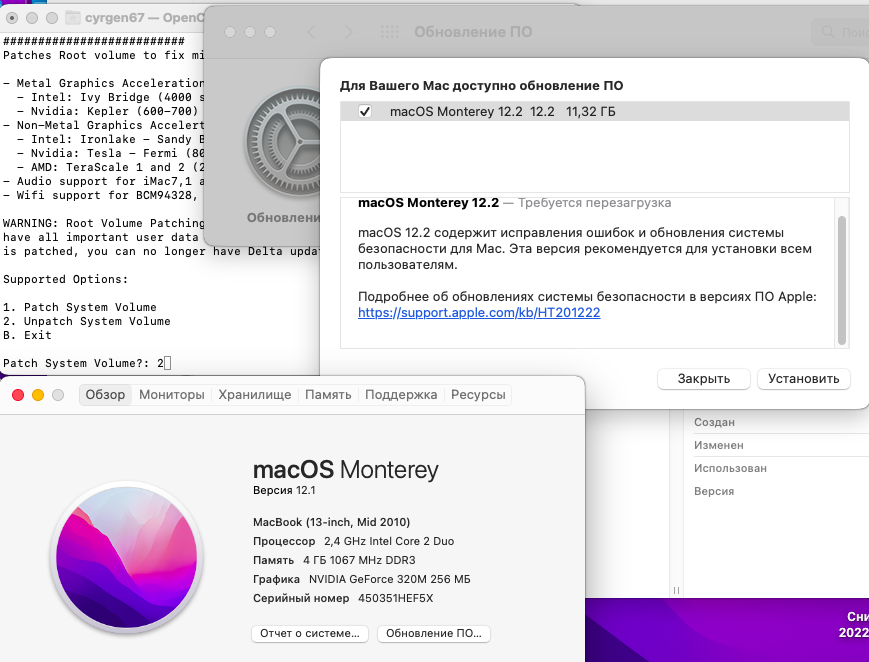
Task: Minimize the About This Mac window
Action: [x=38, y=395]
